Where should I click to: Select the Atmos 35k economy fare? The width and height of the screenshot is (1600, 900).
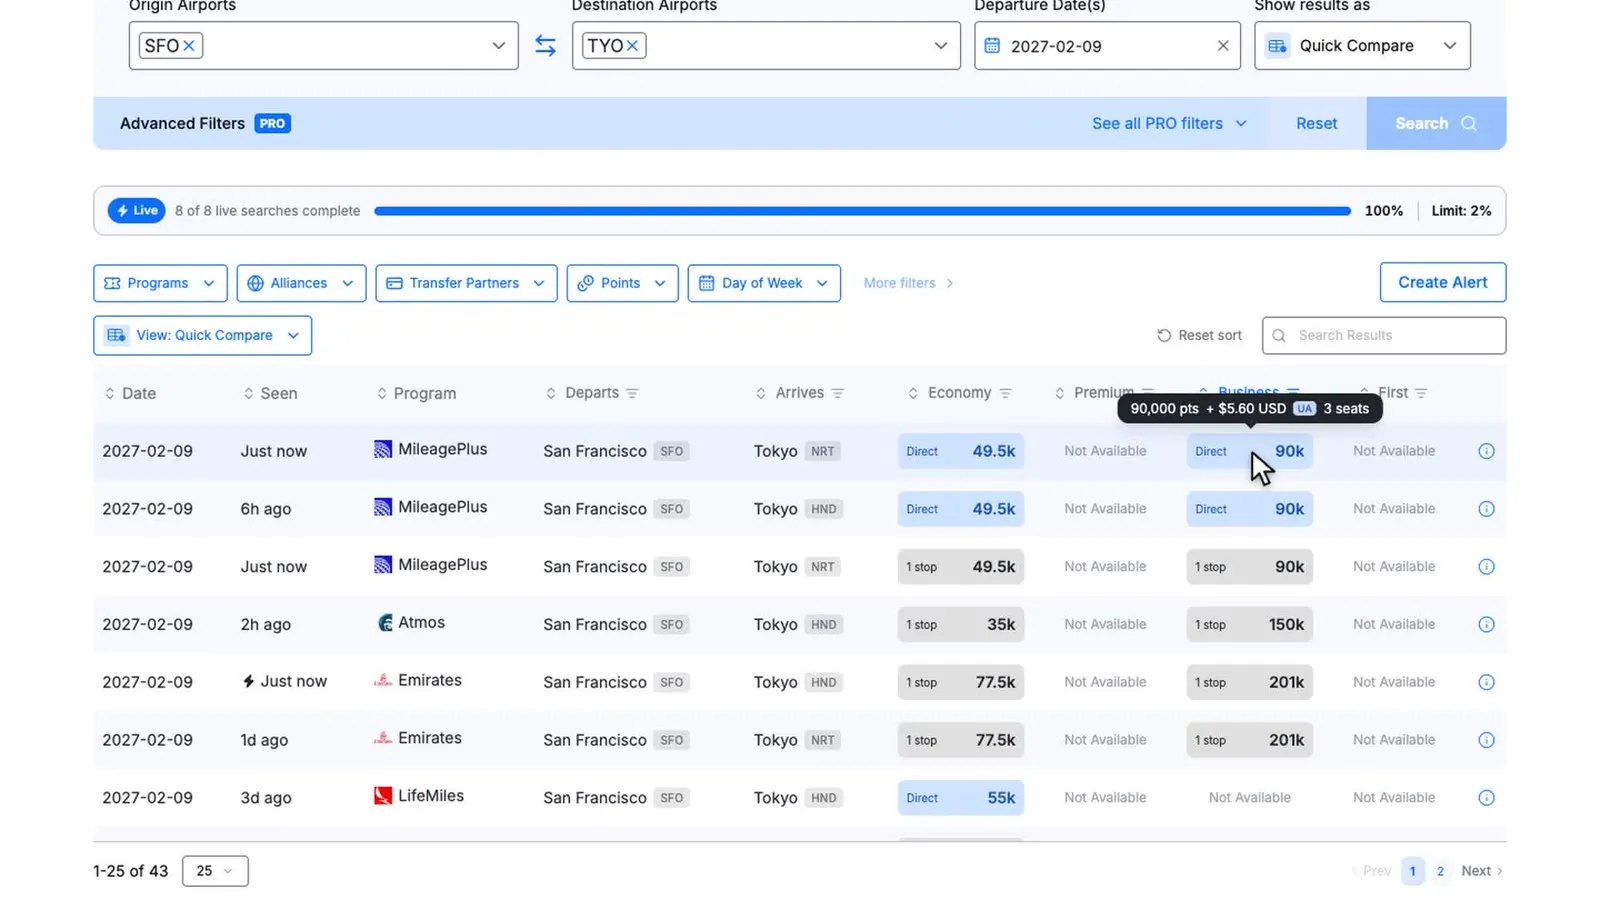tap(960, 624)
